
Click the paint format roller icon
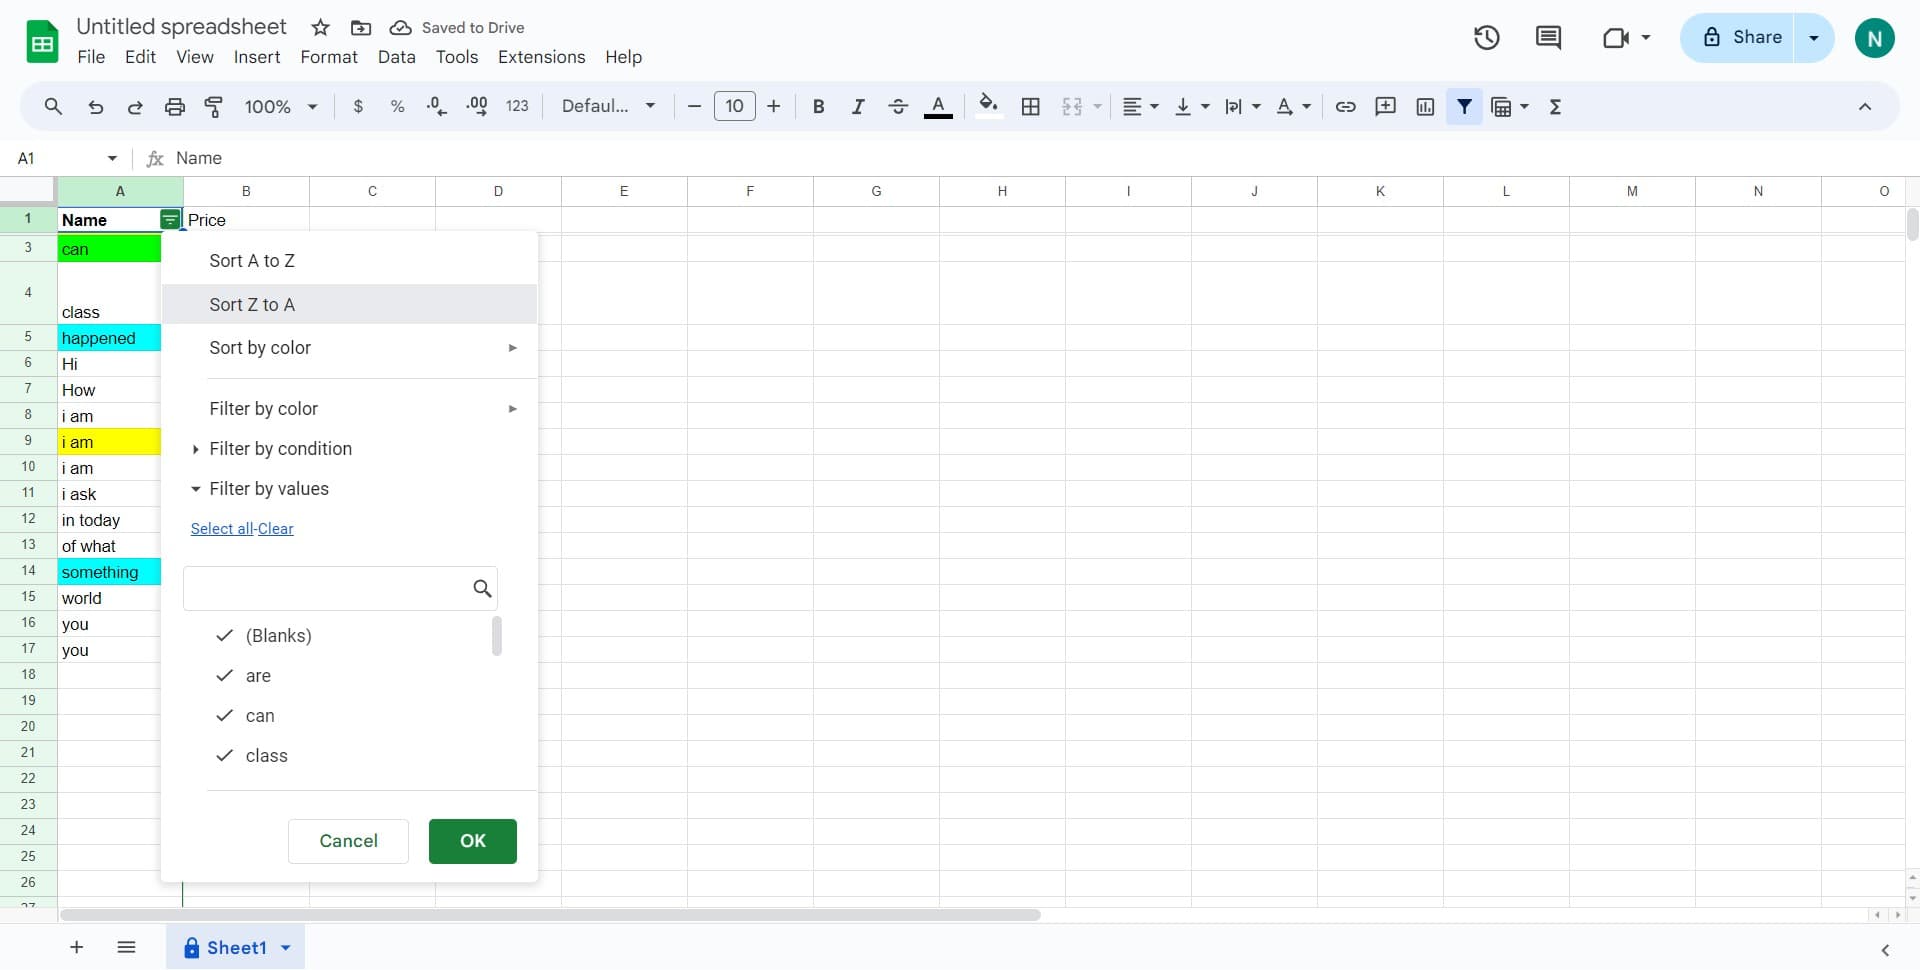pos(214,106)
